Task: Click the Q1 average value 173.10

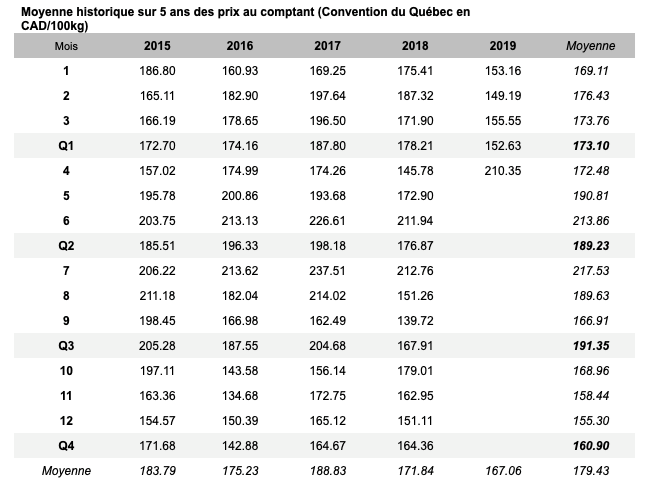Action: coord(590,146)
